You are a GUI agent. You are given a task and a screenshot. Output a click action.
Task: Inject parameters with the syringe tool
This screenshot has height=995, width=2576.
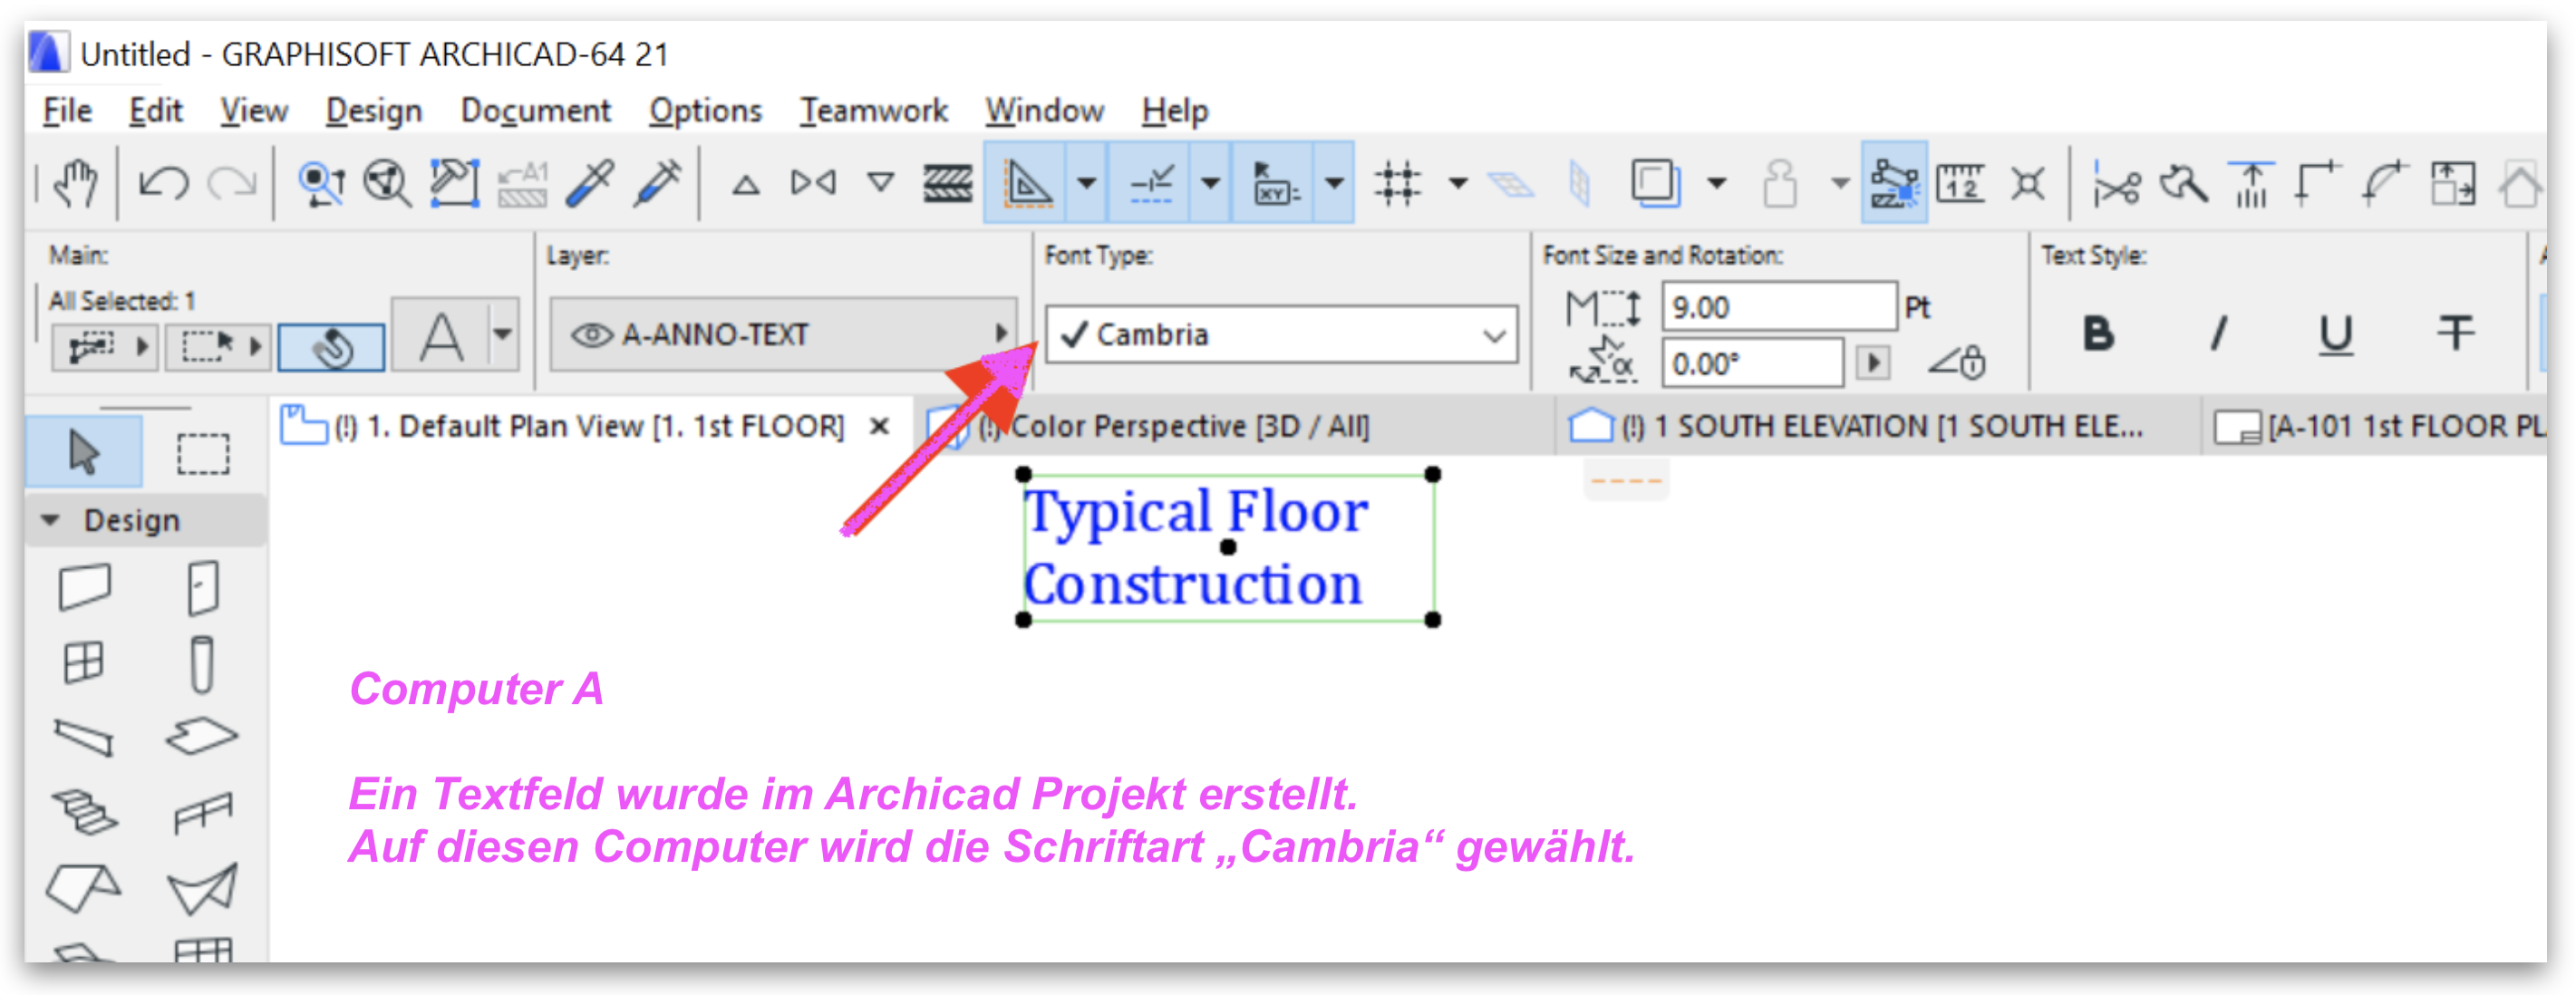tap(658, 183)
